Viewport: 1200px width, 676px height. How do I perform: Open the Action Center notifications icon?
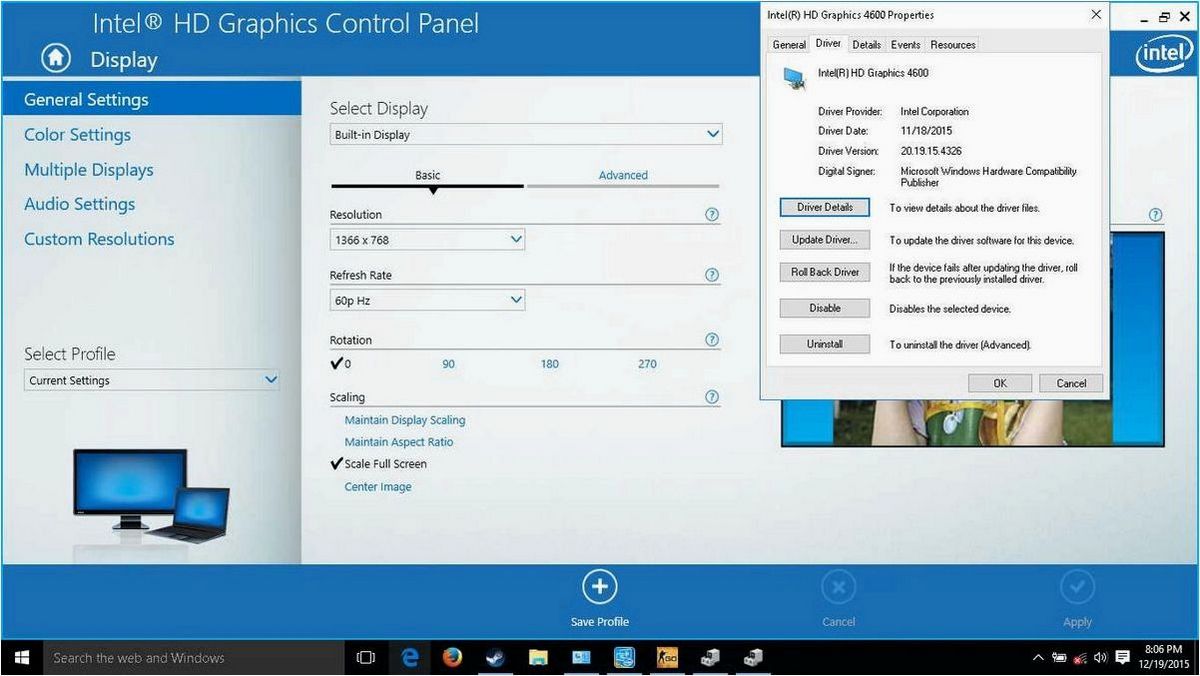pos(1122,658)
